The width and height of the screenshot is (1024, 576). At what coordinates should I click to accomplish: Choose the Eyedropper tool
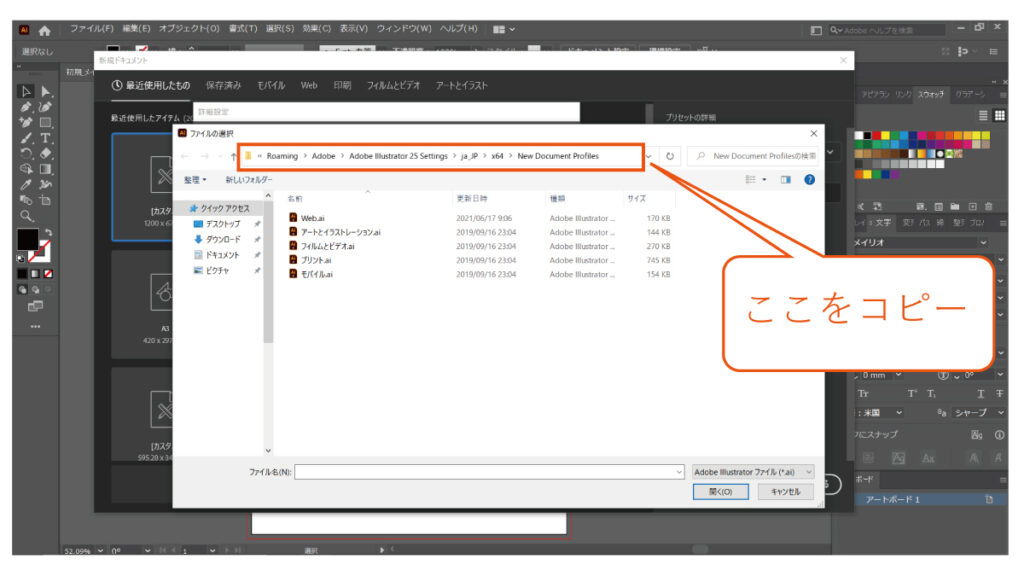click(26, 185)
